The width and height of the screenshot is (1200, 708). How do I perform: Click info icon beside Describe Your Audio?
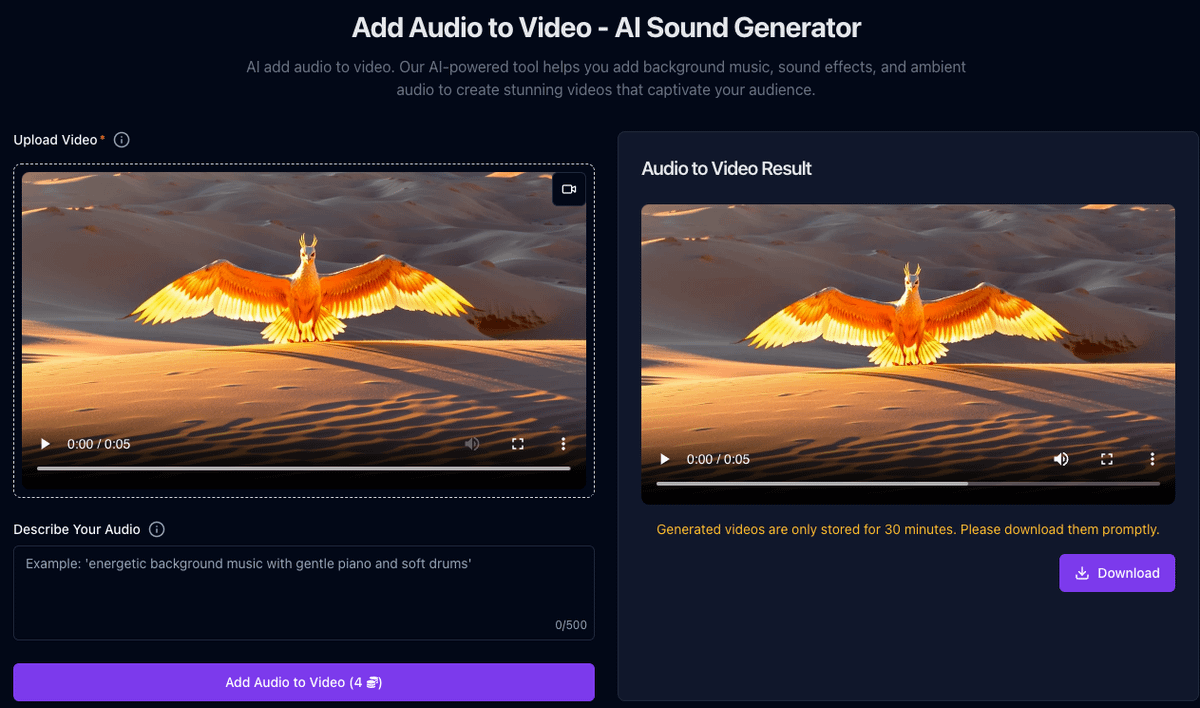tap(157, 529)
